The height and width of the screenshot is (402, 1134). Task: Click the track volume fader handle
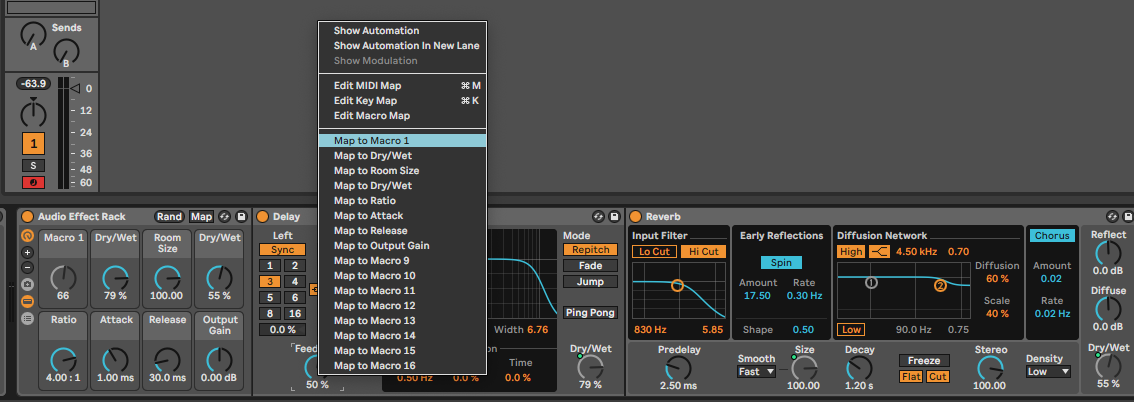coord(75,87)
